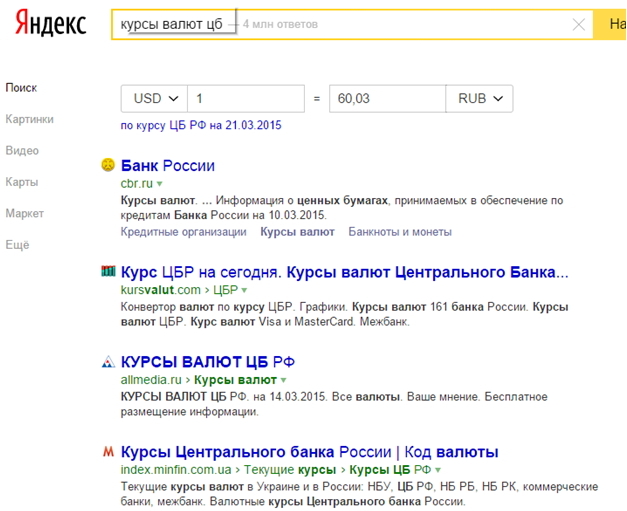Click snippet text 'кредитам Банка России на 10.03.2015'
This screenshot has height=511, width=627.
click(224, 215)
